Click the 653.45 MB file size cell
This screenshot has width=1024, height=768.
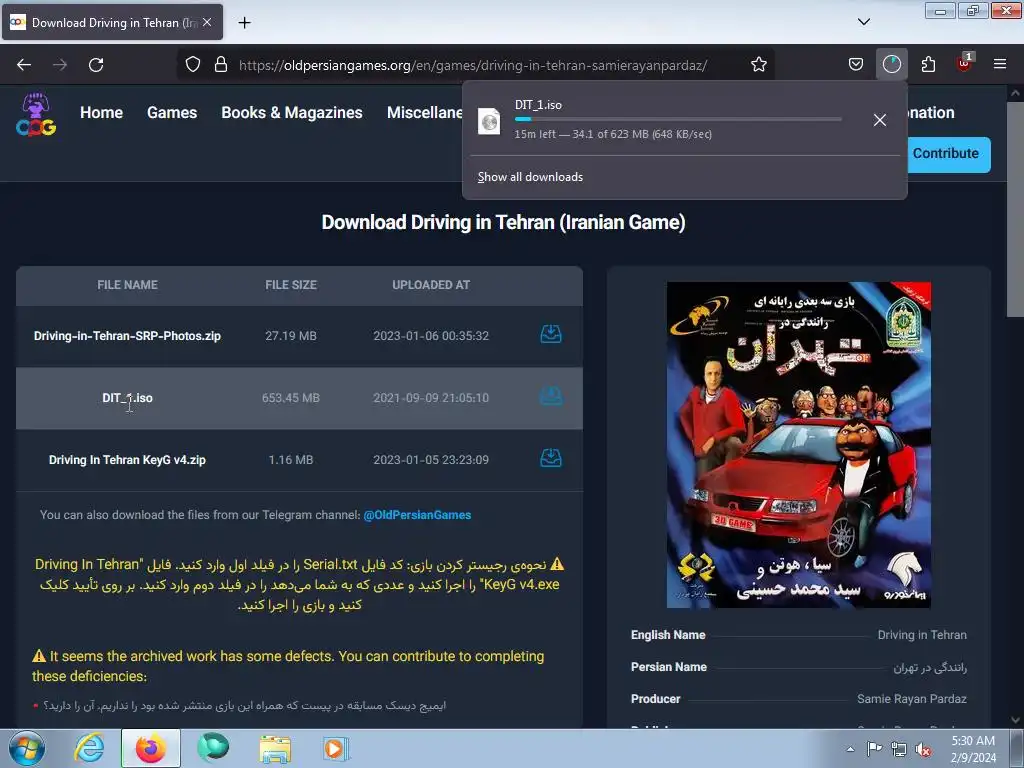pyautogui.click(x=291, y=398)
